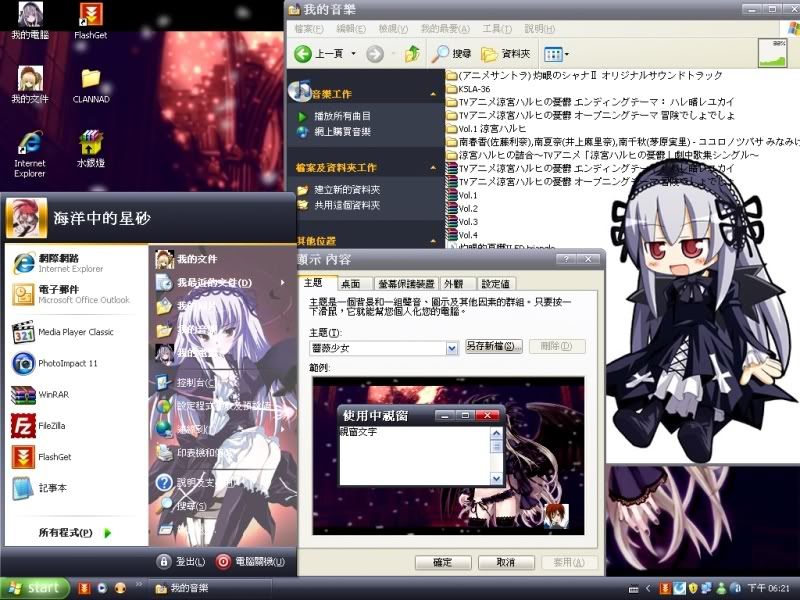
Task: Open the 工具(T) menu
Action: coord(497,29)
